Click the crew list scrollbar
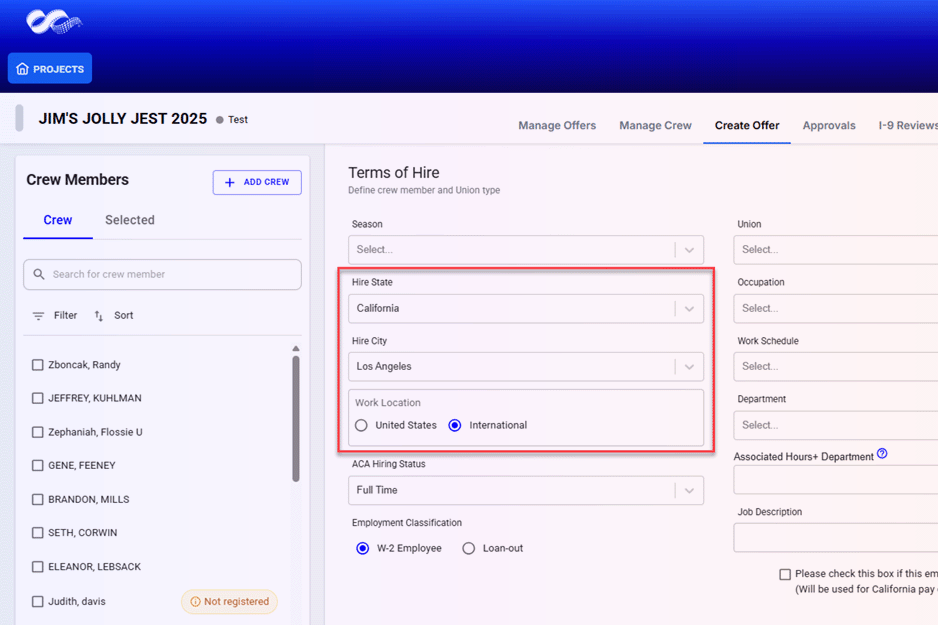This screenshot has height=625, width=938. tap(296, 420)
